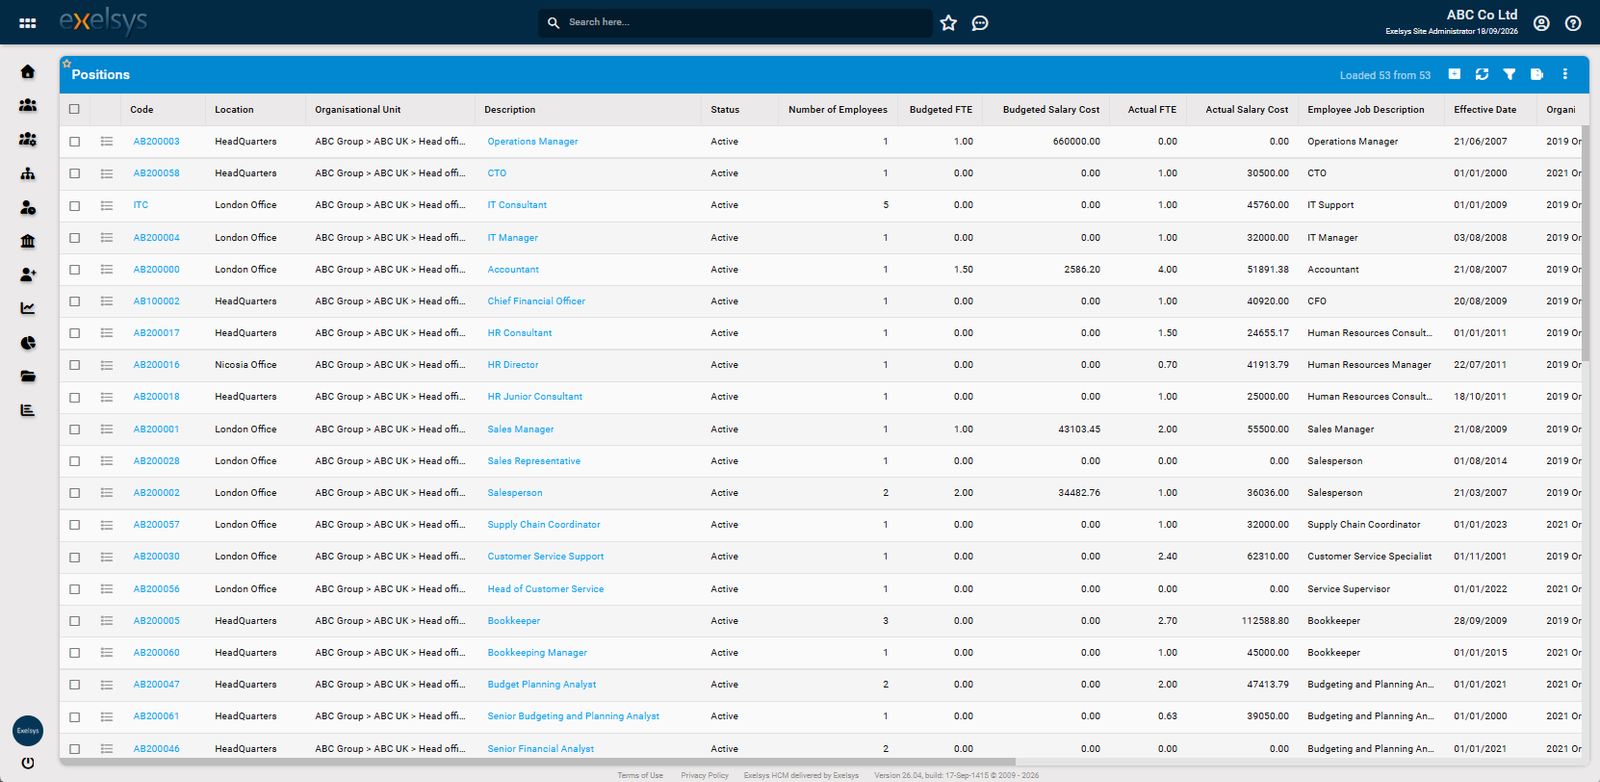
Task: Open the line chart sidebar icon
Action: (28, 308)
